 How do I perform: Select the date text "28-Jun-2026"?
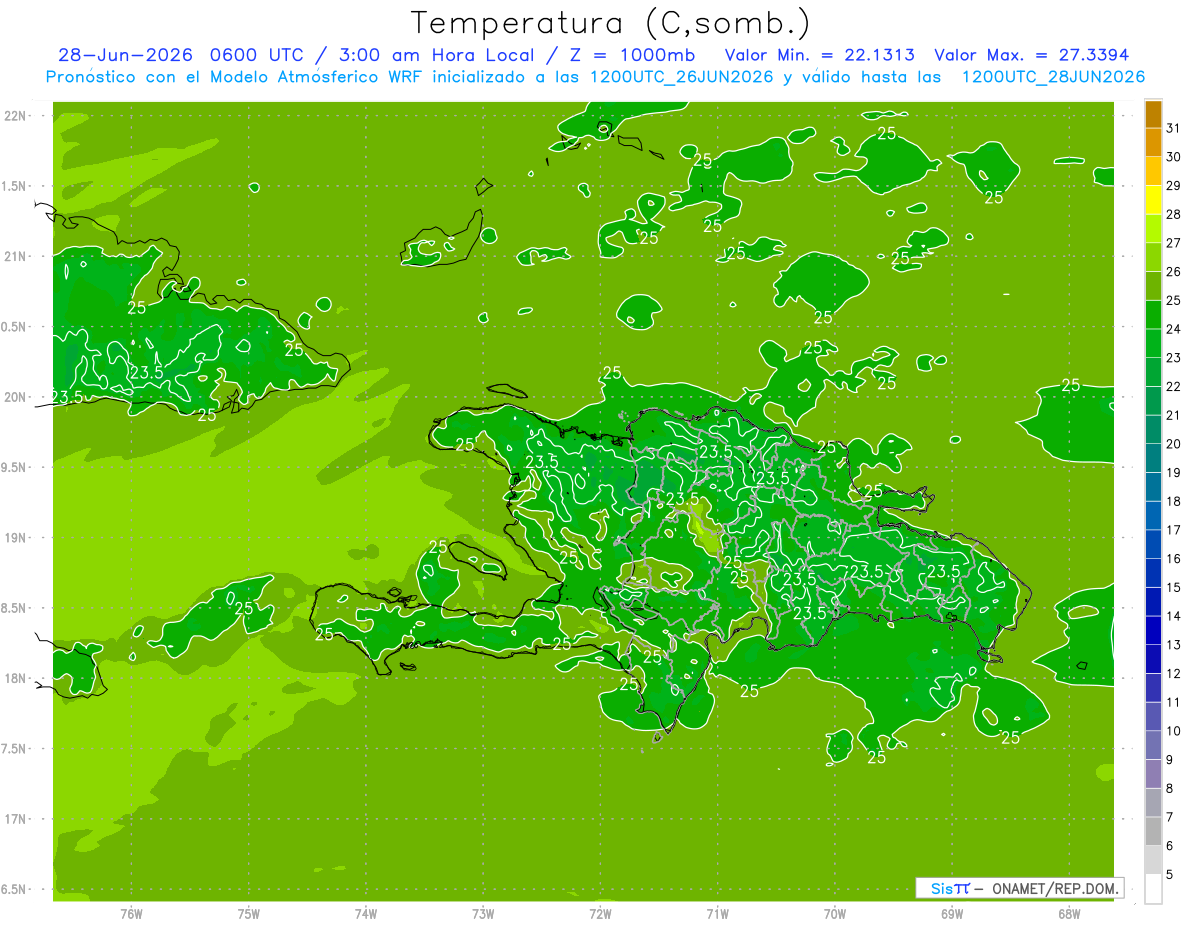[x=126, y=55]
